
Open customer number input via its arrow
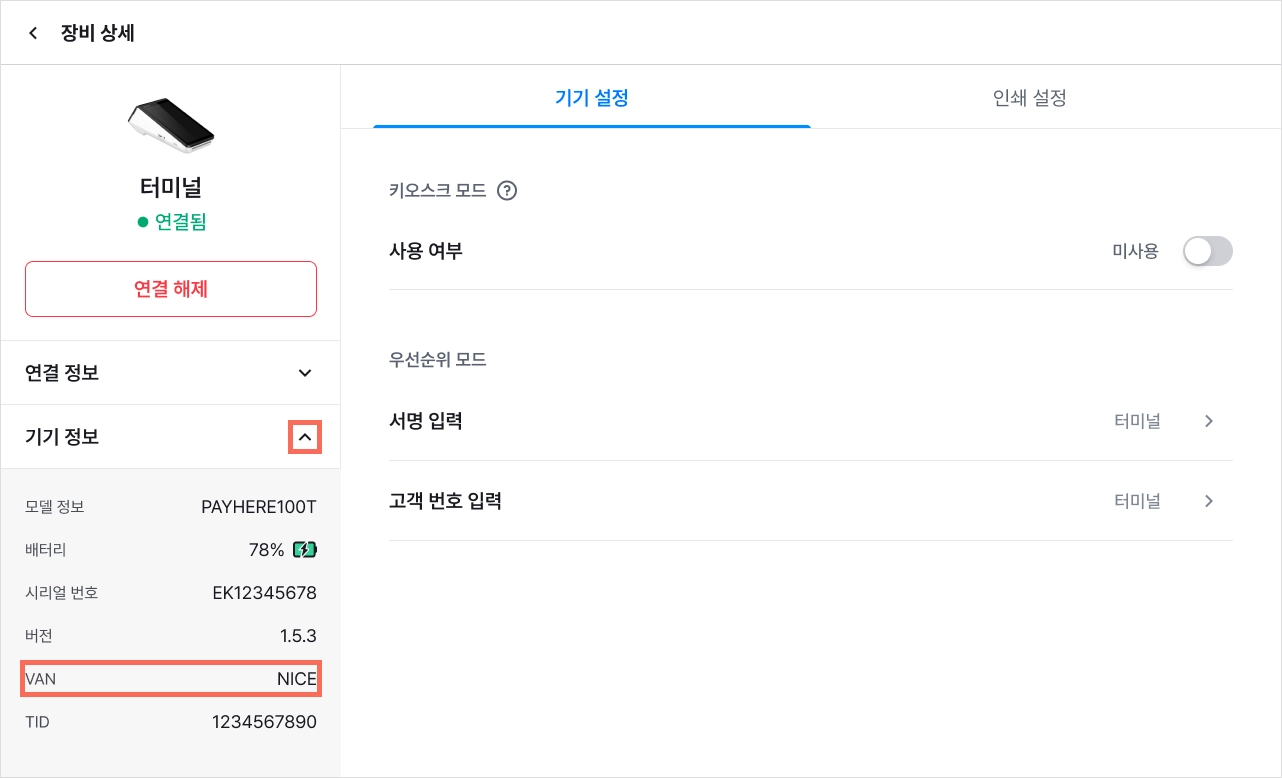pos(1209,501)
